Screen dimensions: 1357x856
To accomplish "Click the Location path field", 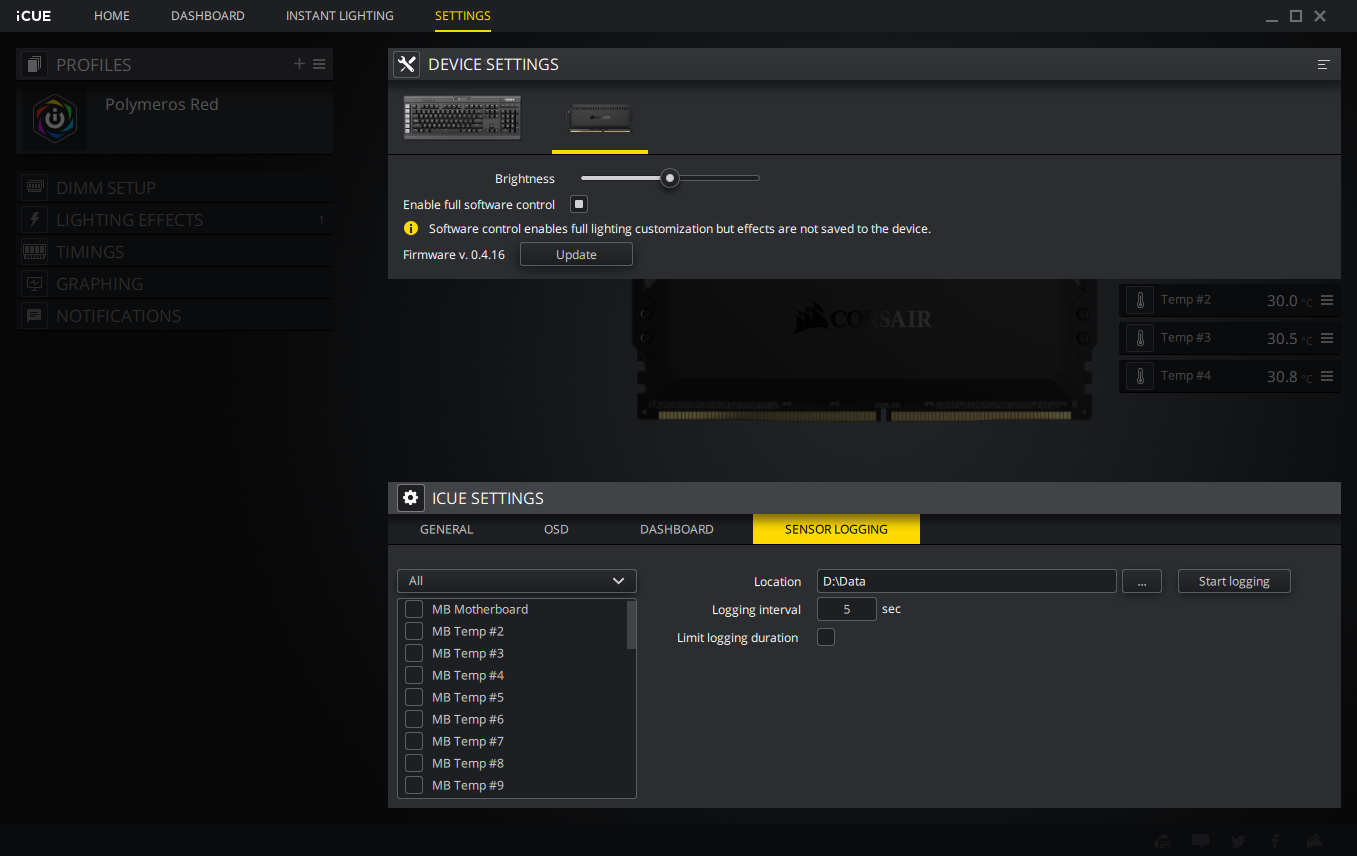I will point(966,581).
